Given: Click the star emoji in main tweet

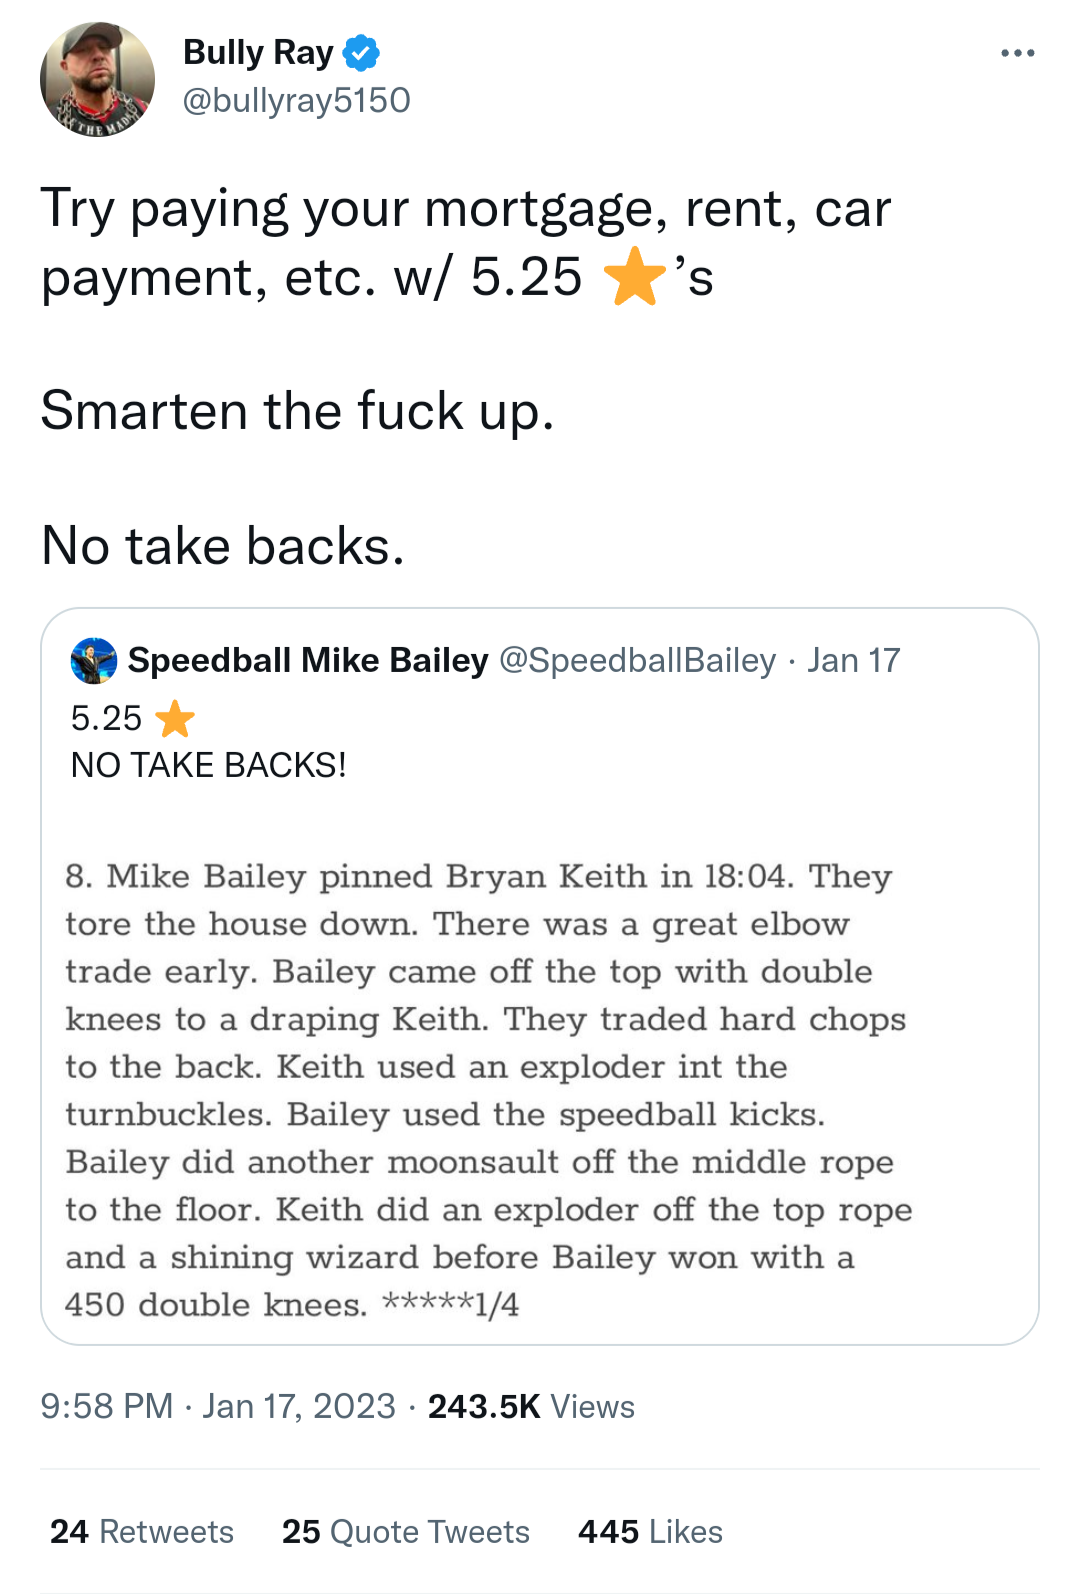Looking at the screenshot, I should pos(635,276).
